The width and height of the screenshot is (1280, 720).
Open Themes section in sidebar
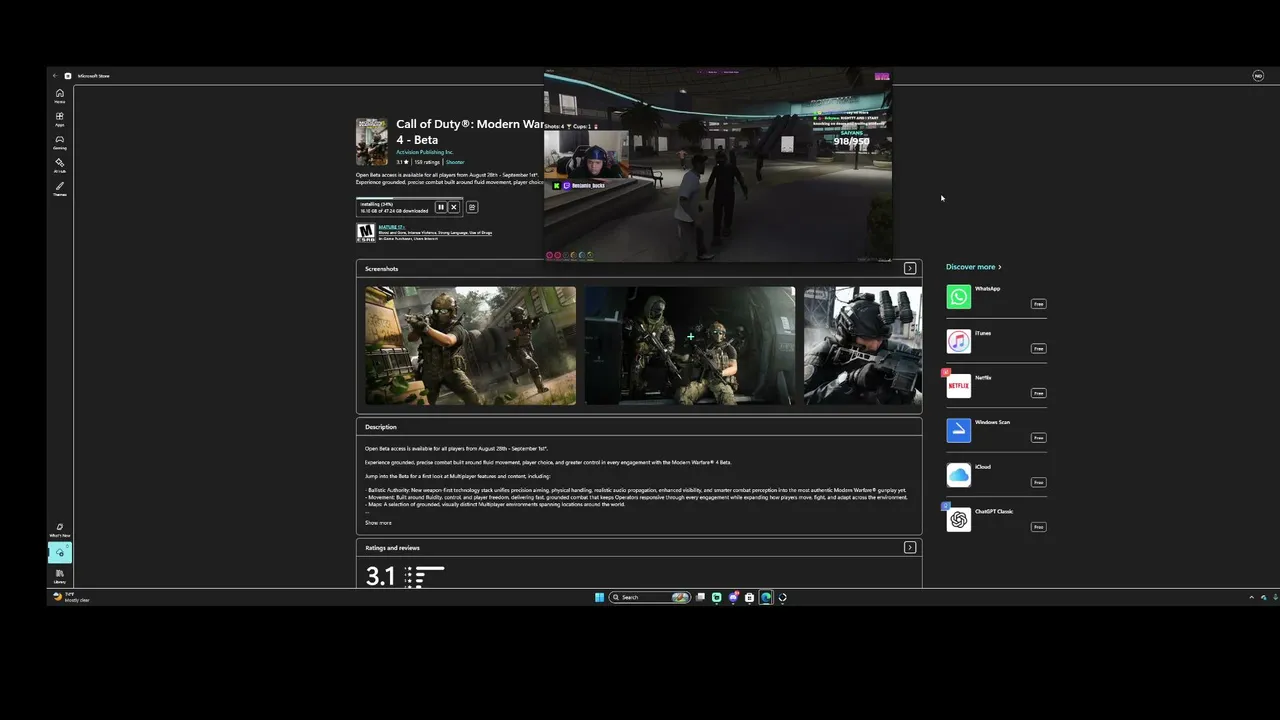[59, 188]
